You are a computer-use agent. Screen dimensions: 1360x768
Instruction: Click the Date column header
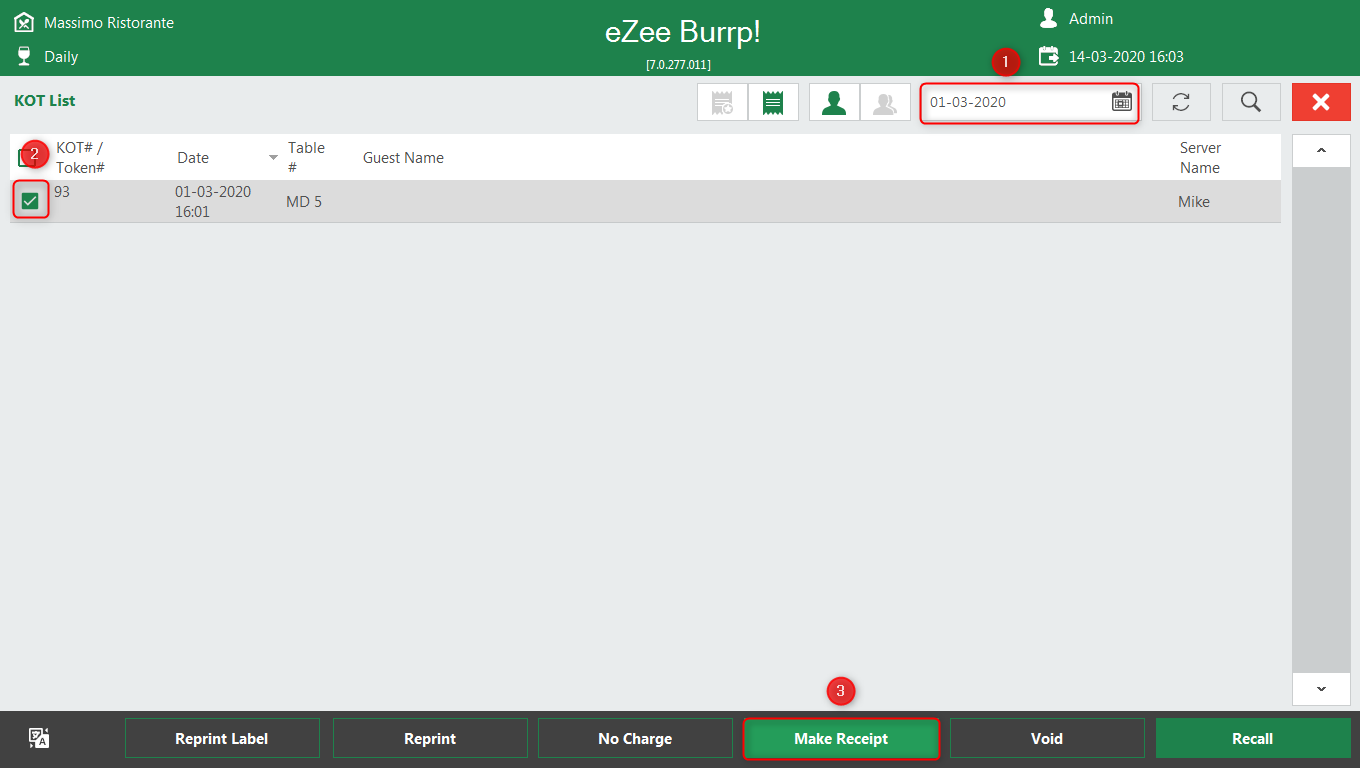click(193, 158)
